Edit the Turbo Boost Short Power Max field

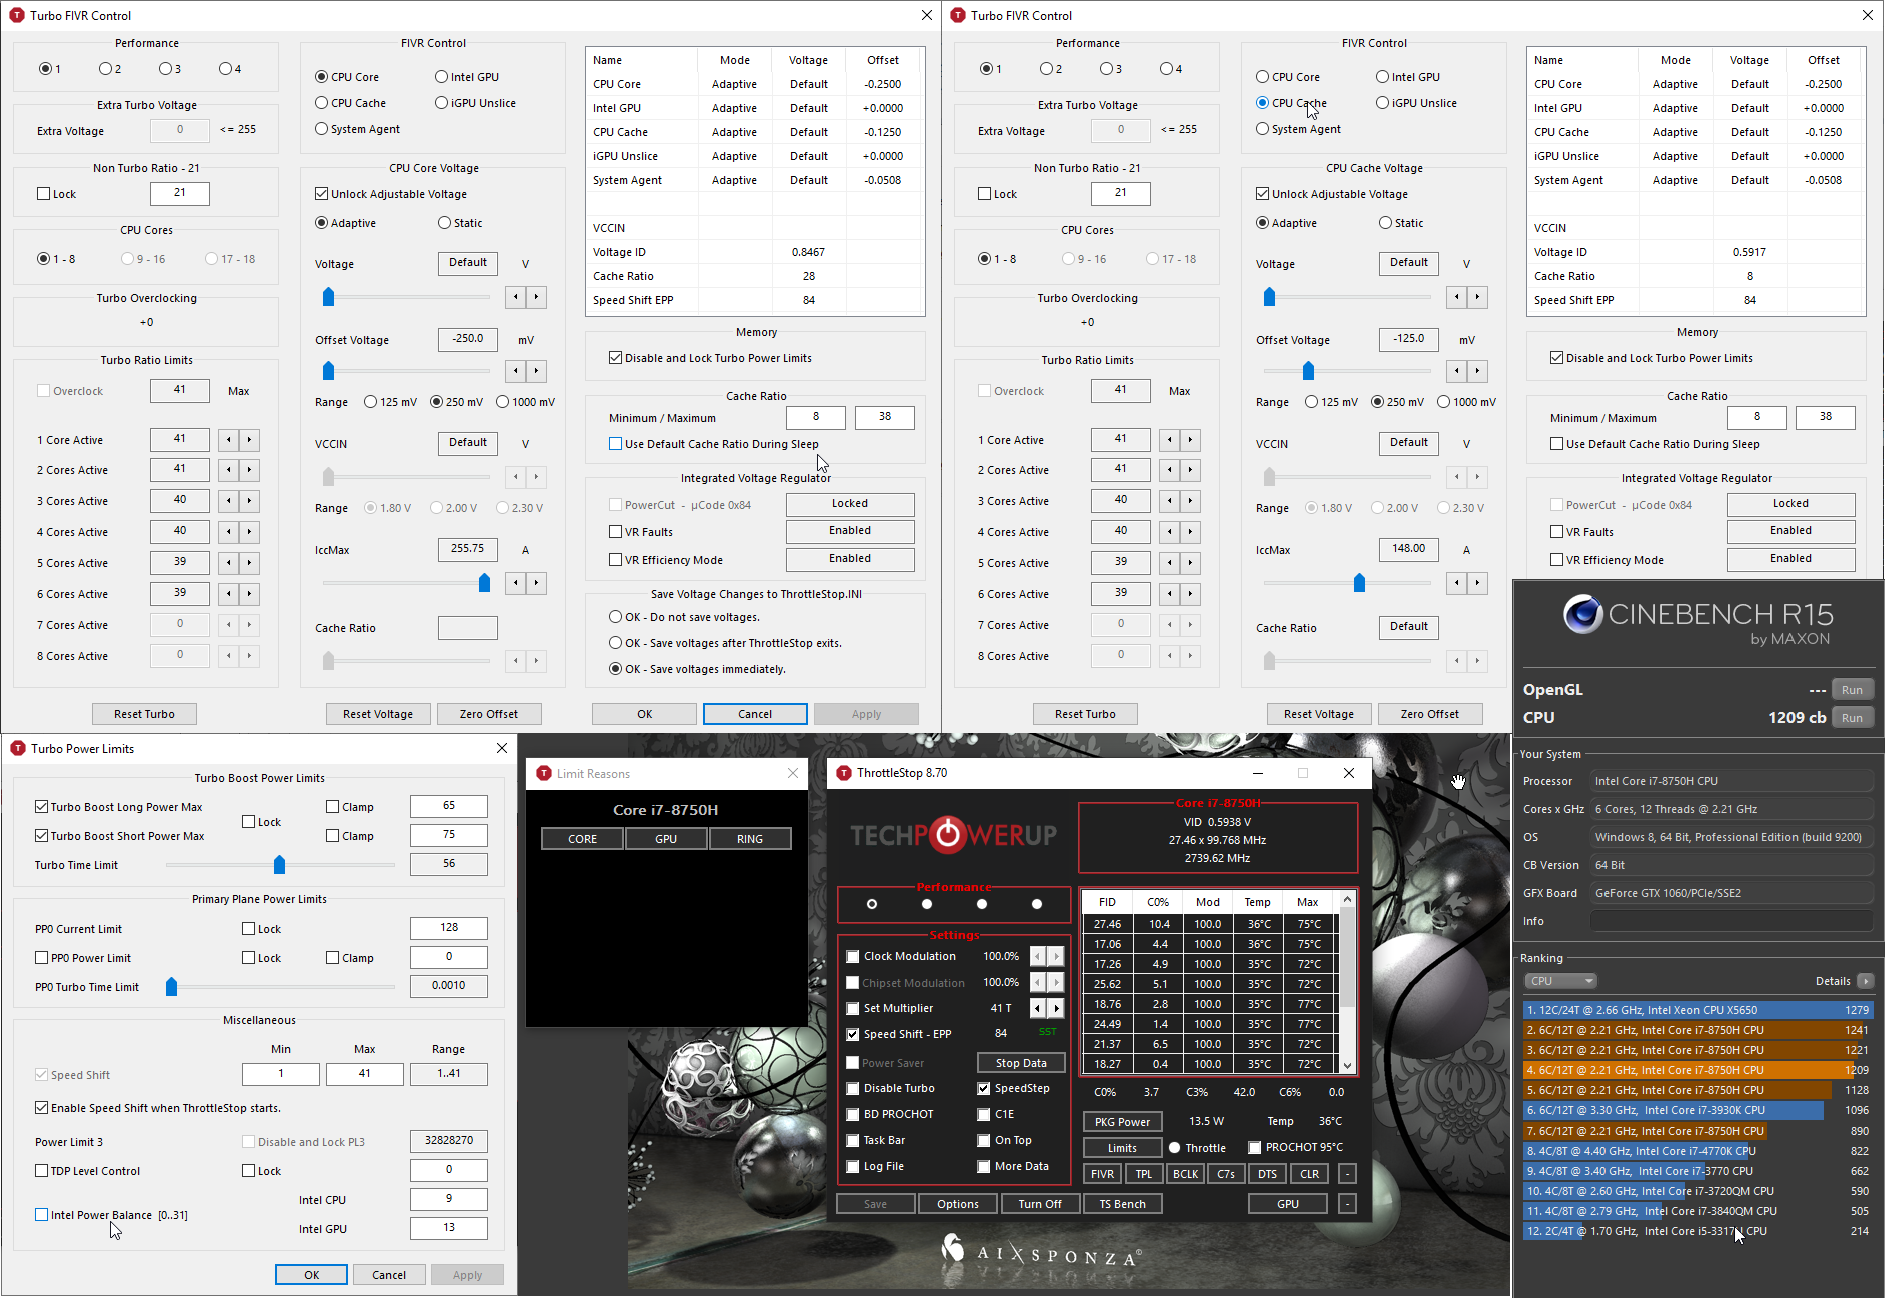click(x=449, y=835)
